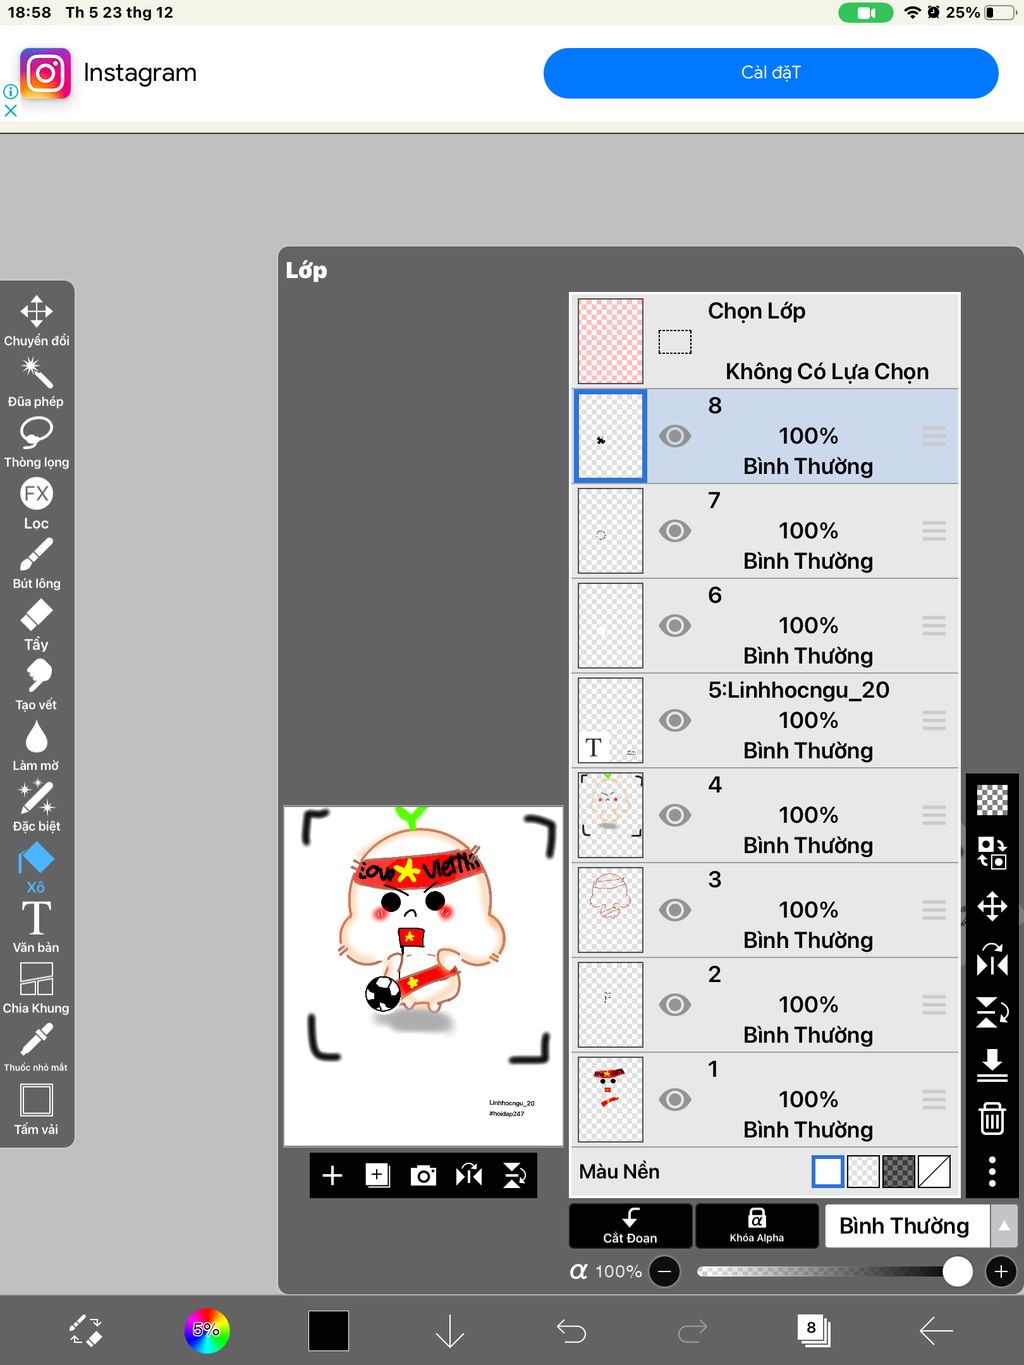Screen dimensions: 1024x1365
Task: Open the FX Lọc filter tool
Action: (x=36, y=504)
